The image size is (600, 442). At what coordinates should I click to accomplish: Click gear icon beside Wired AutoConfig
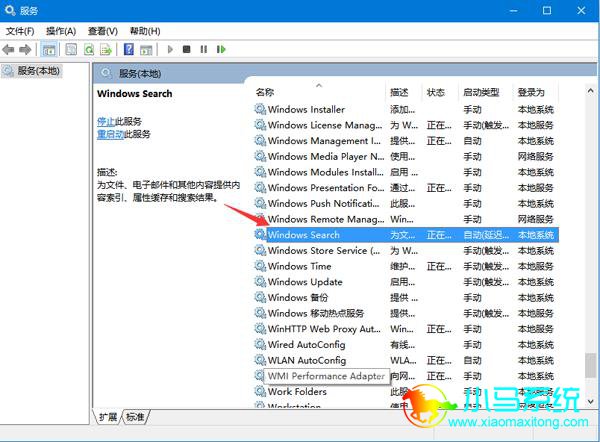260,345
